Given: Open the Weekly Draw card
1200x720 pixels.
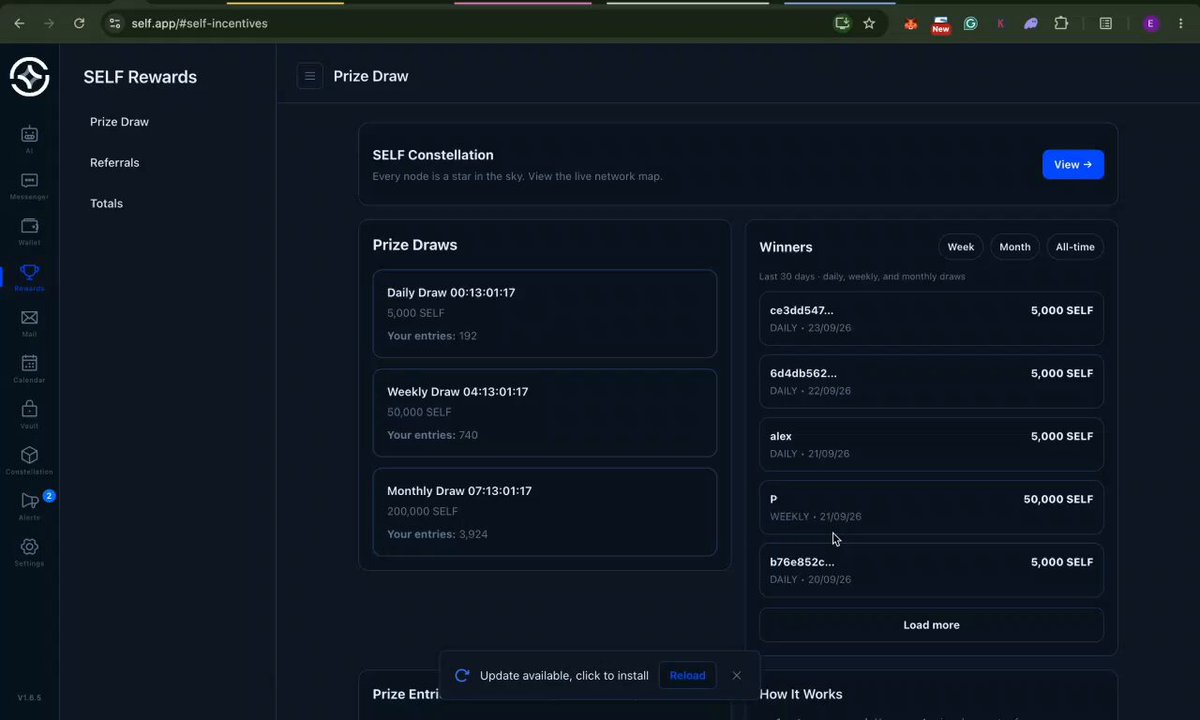Looking at the screenshot, I should (x=545, y=412).
